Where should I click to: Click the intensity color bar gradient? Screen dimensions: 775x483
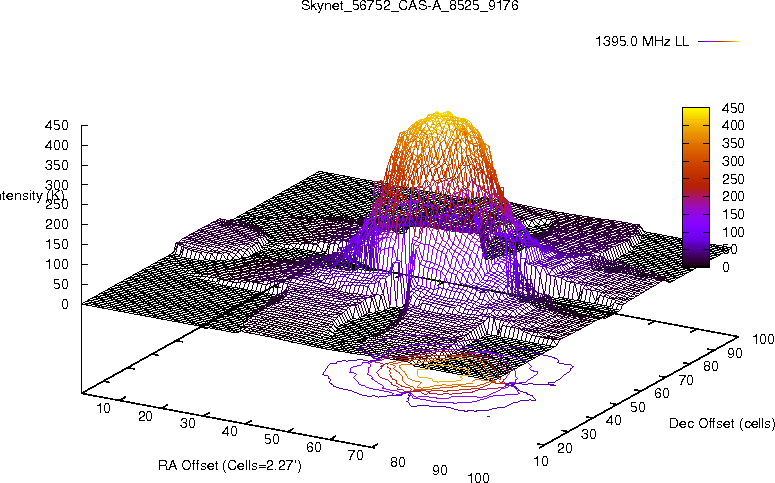coord(695,187)
